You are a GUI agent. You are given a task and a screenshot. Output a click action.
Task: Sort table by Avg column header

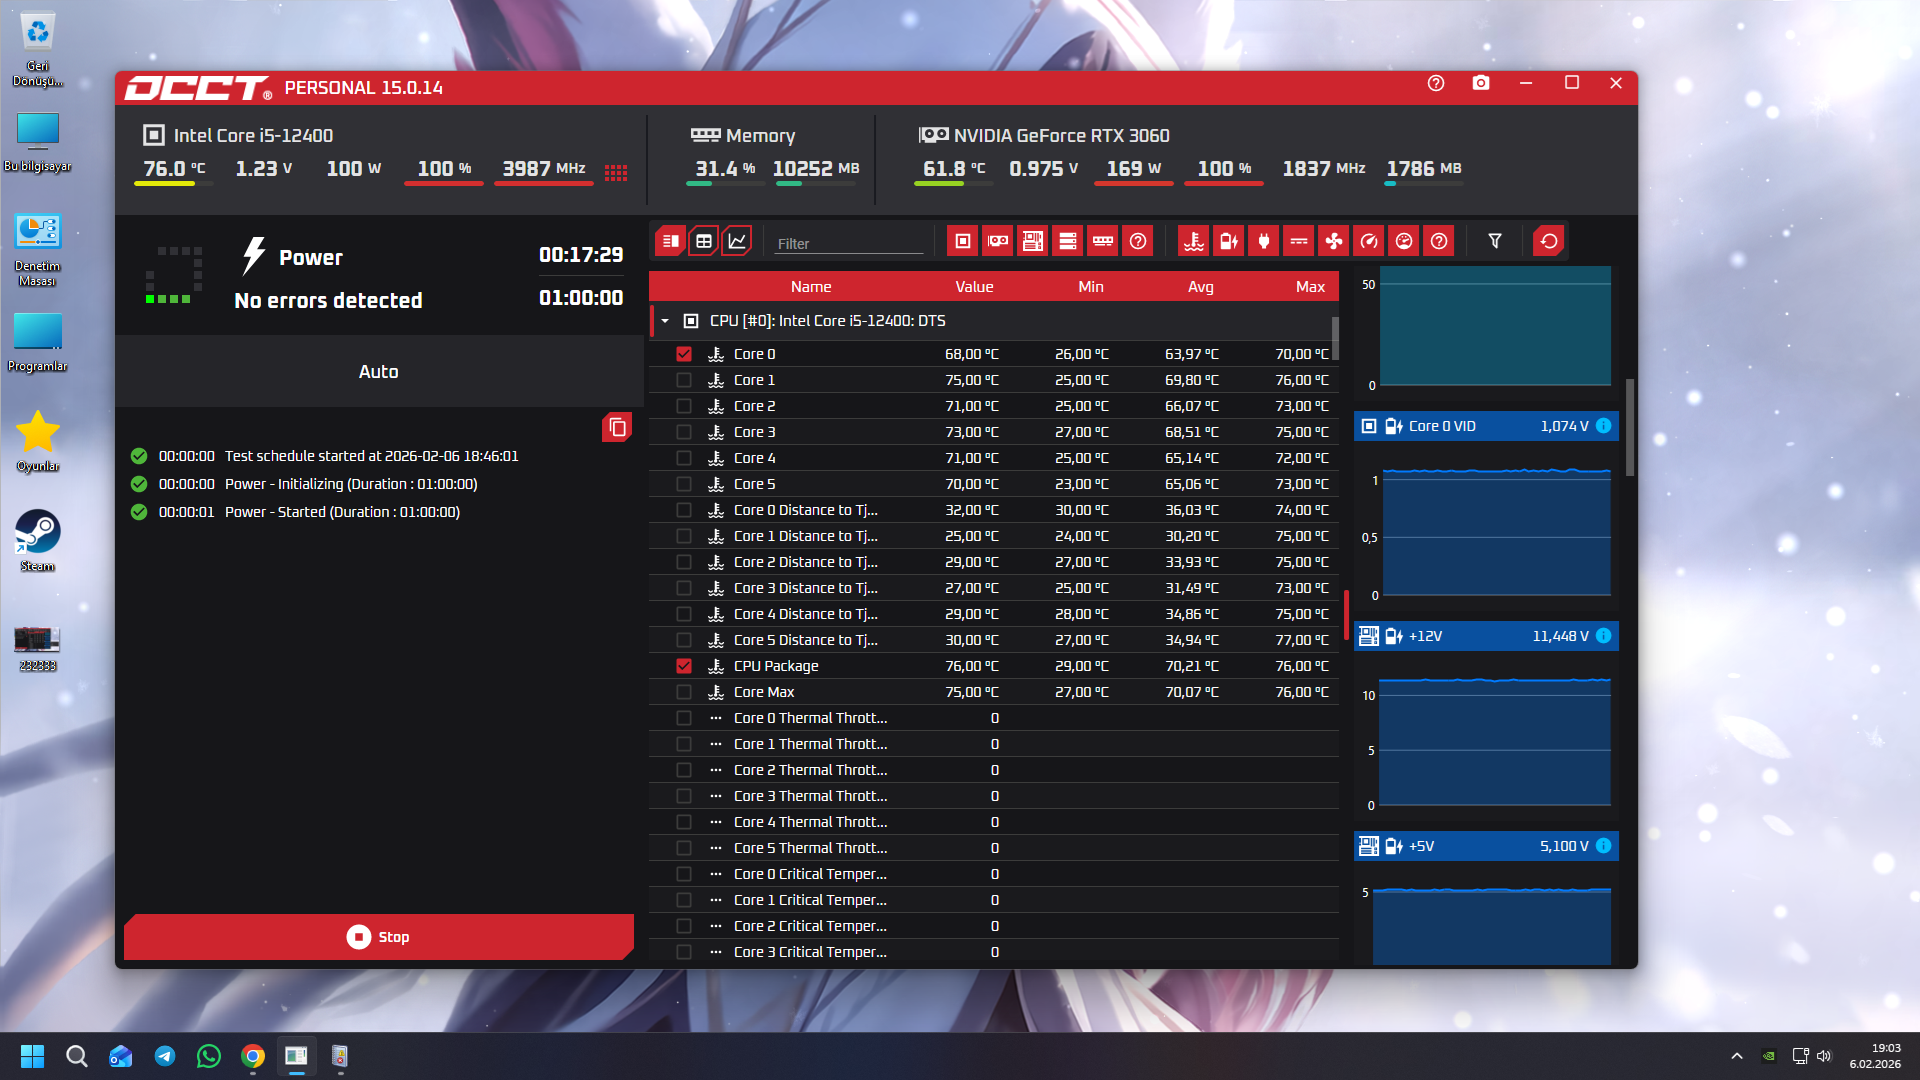click(x=1201, y=287)
